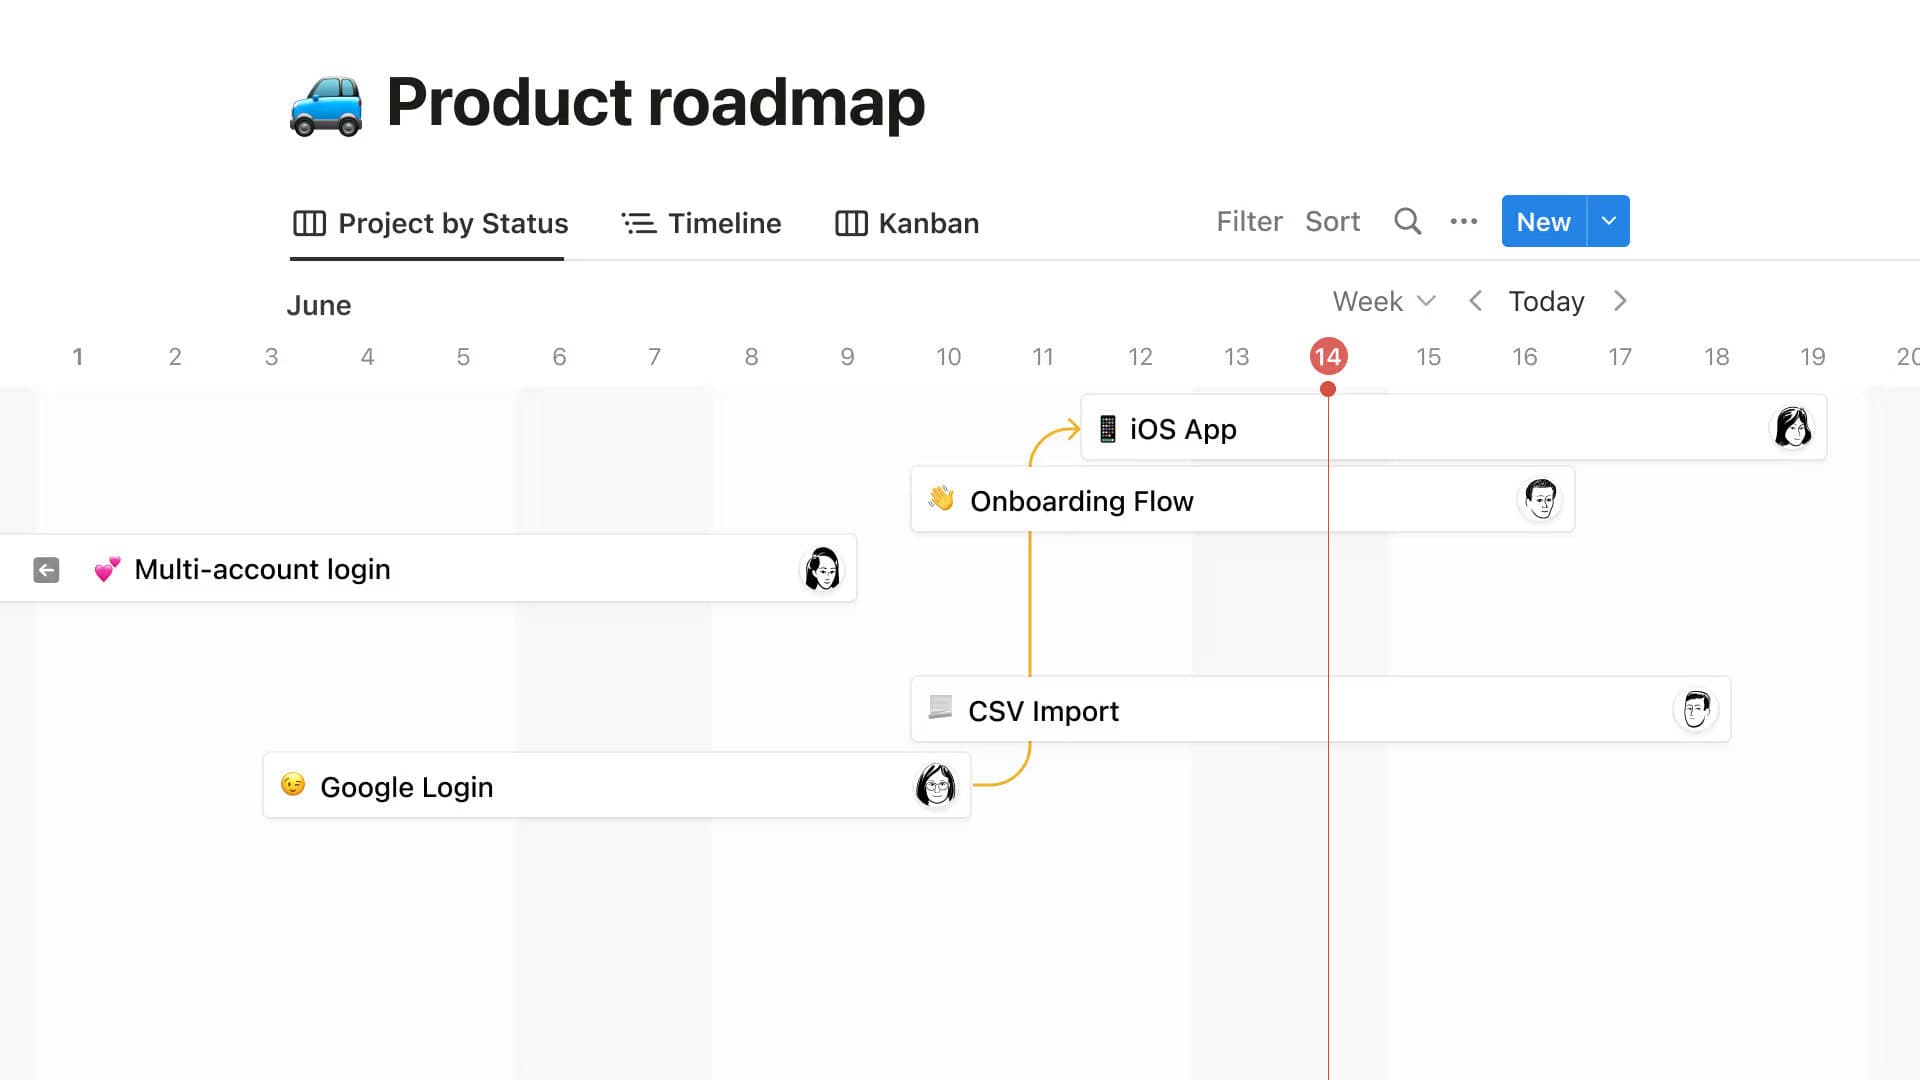Jump to Today in the timeline
The height and width of the screenshot is (1080, 1920).
click(1545, 301)
